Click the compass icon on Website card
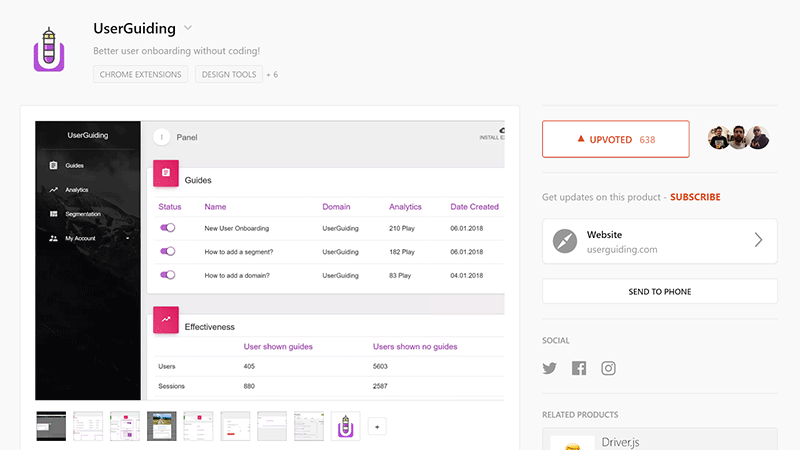800x450 pixels. (x=565, y=241)
